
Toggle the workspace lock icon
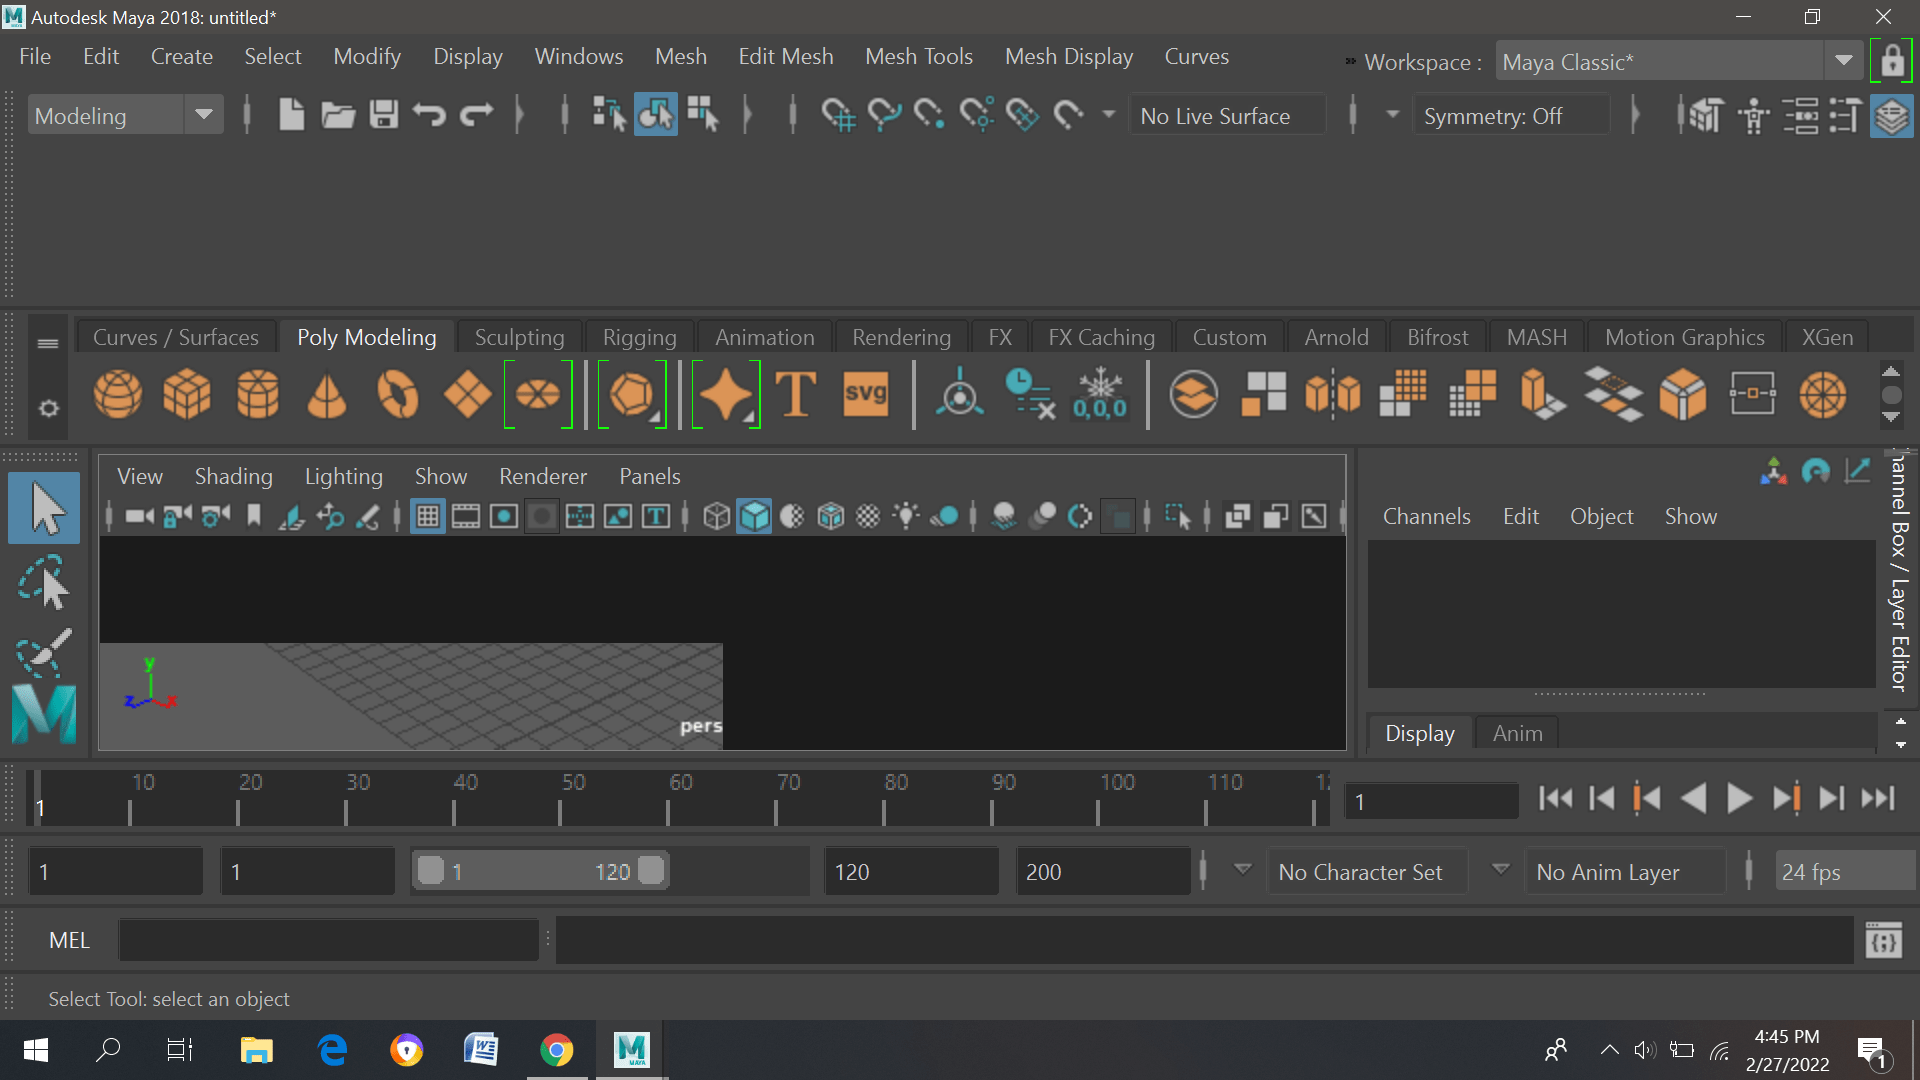(1891, 62)
